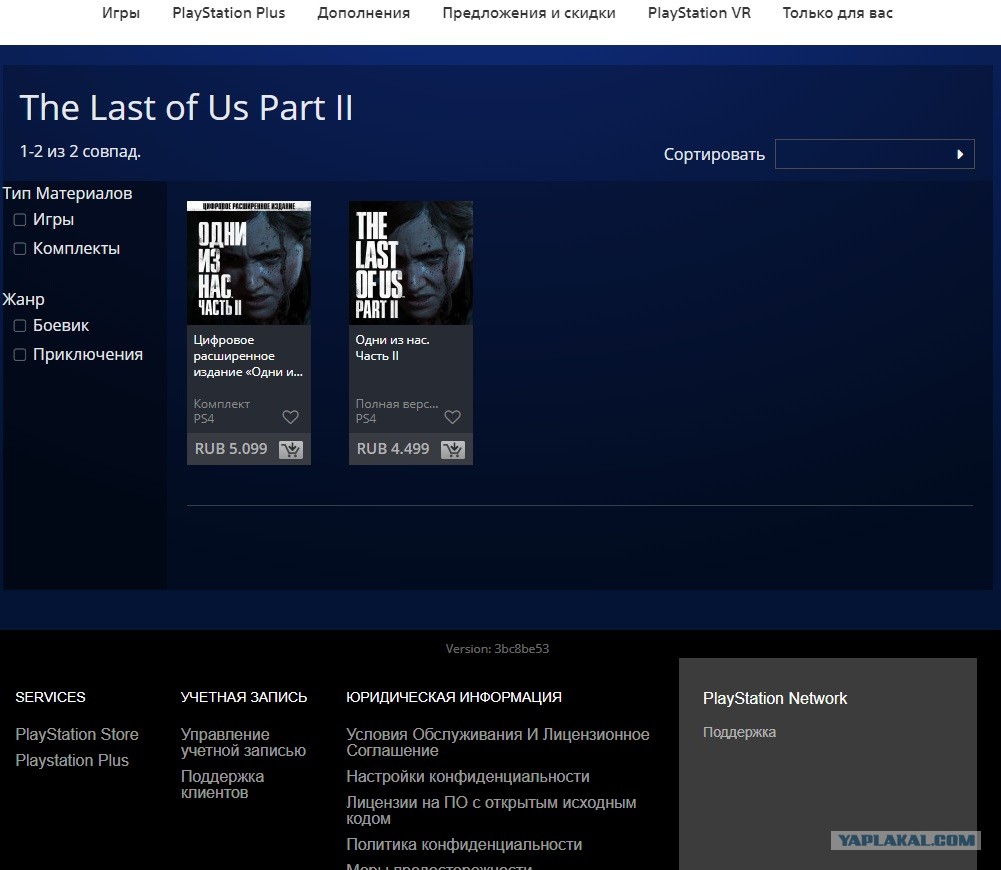Open The Last of Us Part II cover
Screen dimensions: 1001x870
point(411,263)
